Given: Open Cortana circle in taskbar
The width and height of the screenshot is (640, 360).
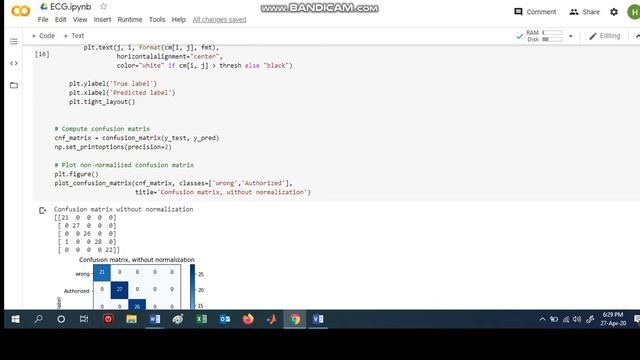Looking at the screenshot, I should click(x=61, y=319).
